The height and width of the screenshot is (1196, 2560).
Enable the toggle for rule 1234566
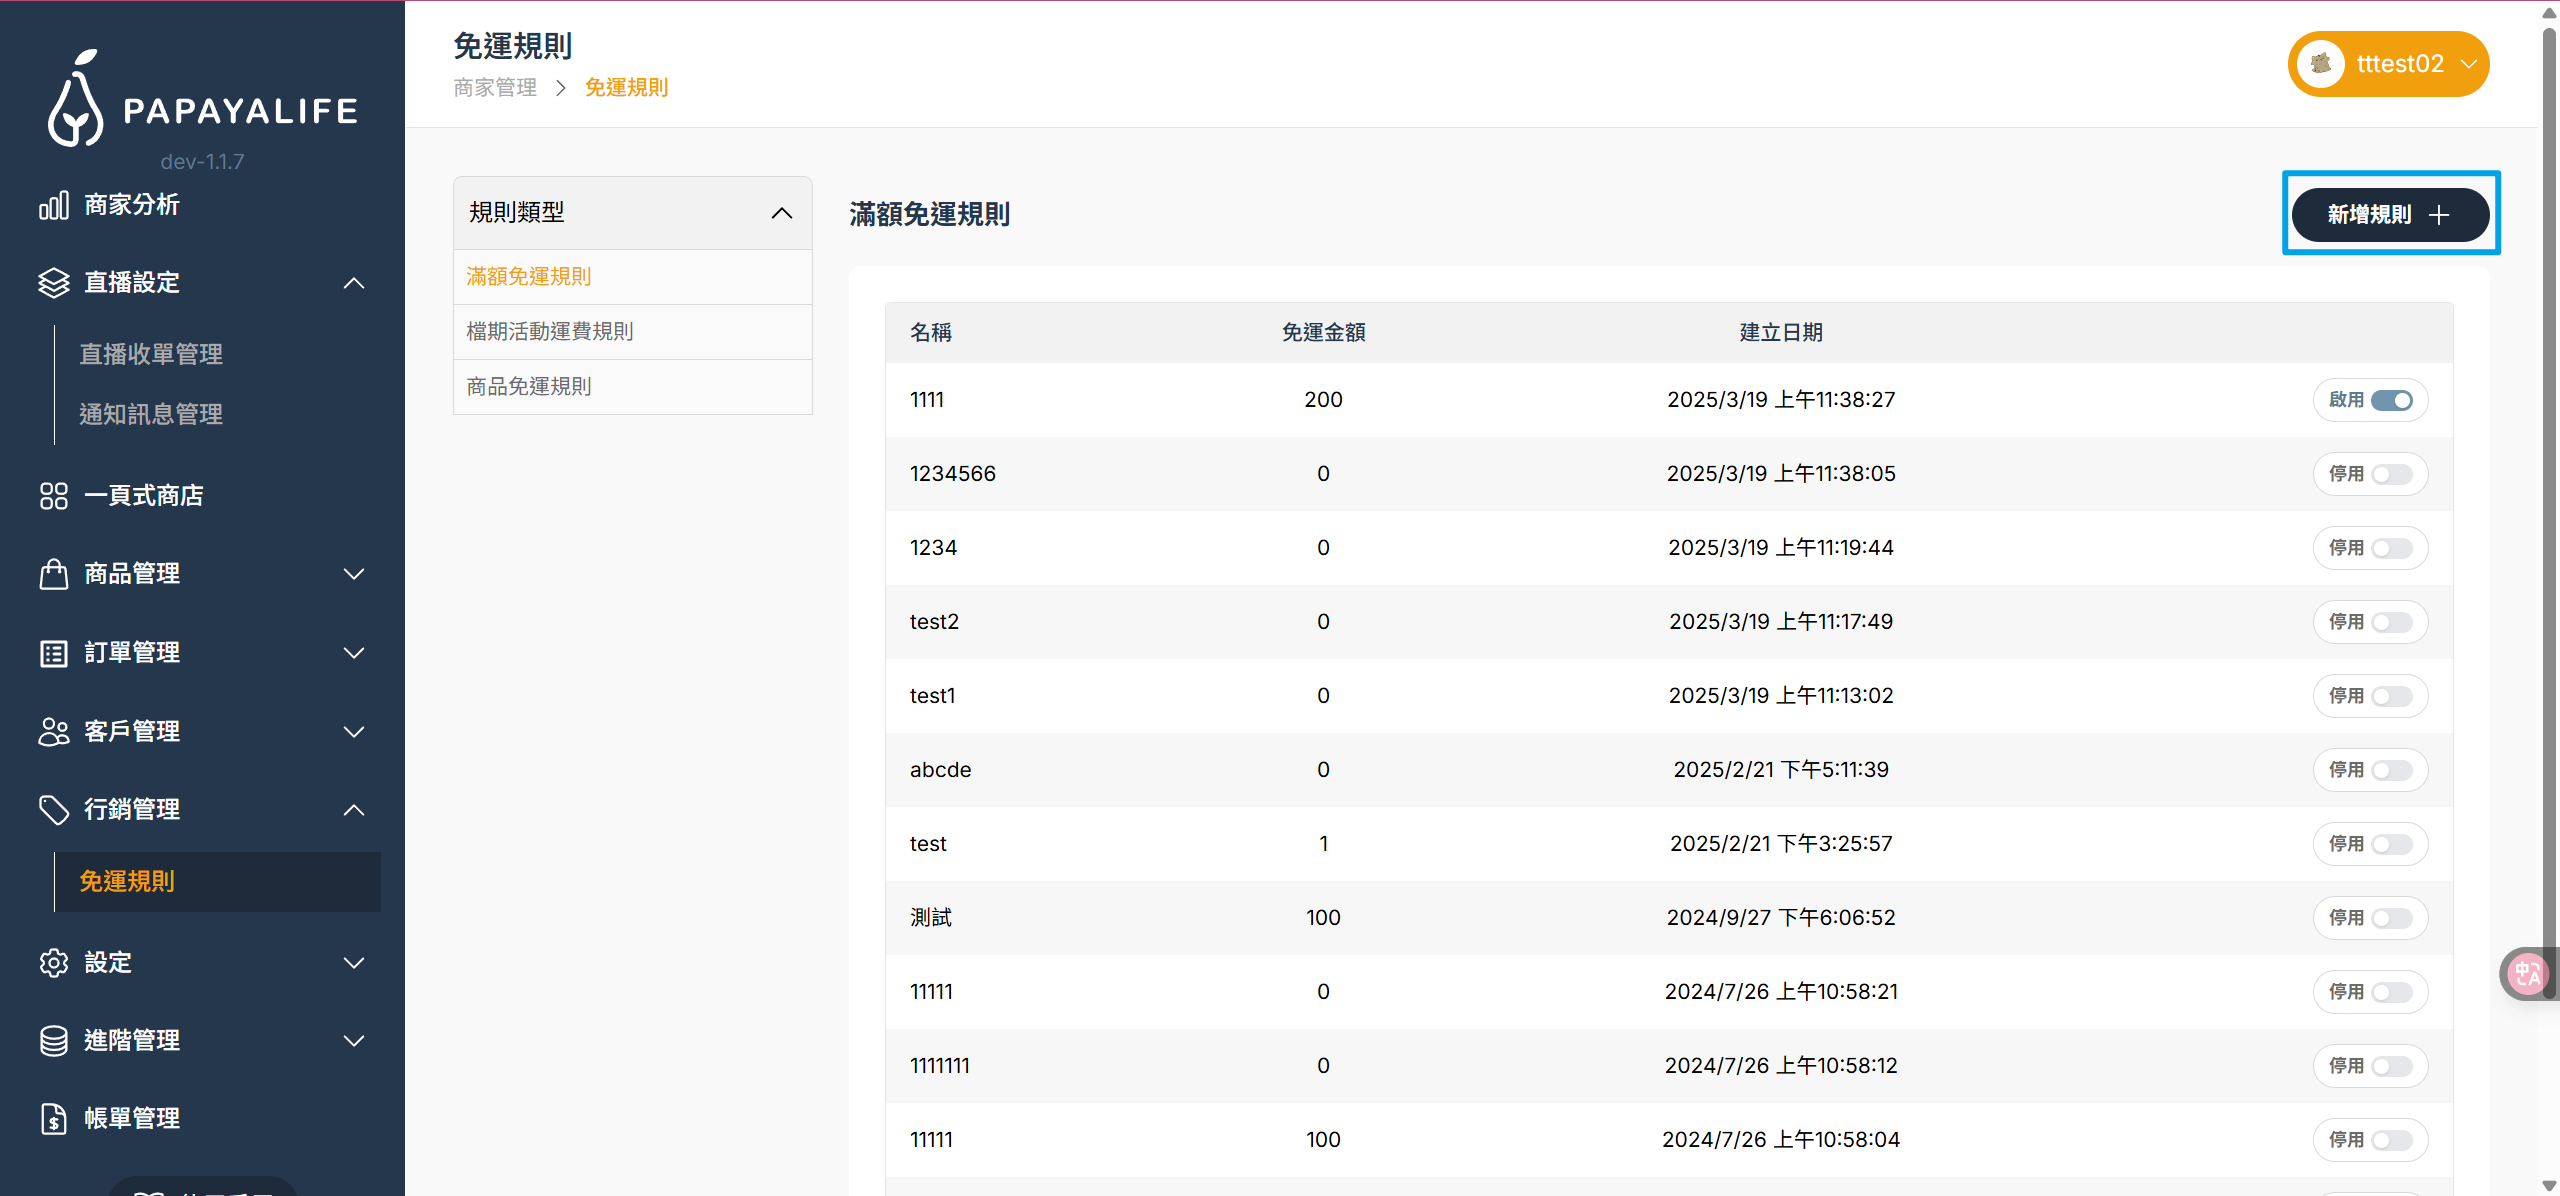(2391, 474)
